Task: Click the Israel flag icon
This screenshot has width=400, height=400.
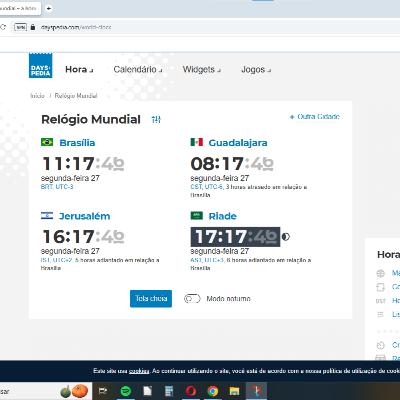Action: click(47, 215)
